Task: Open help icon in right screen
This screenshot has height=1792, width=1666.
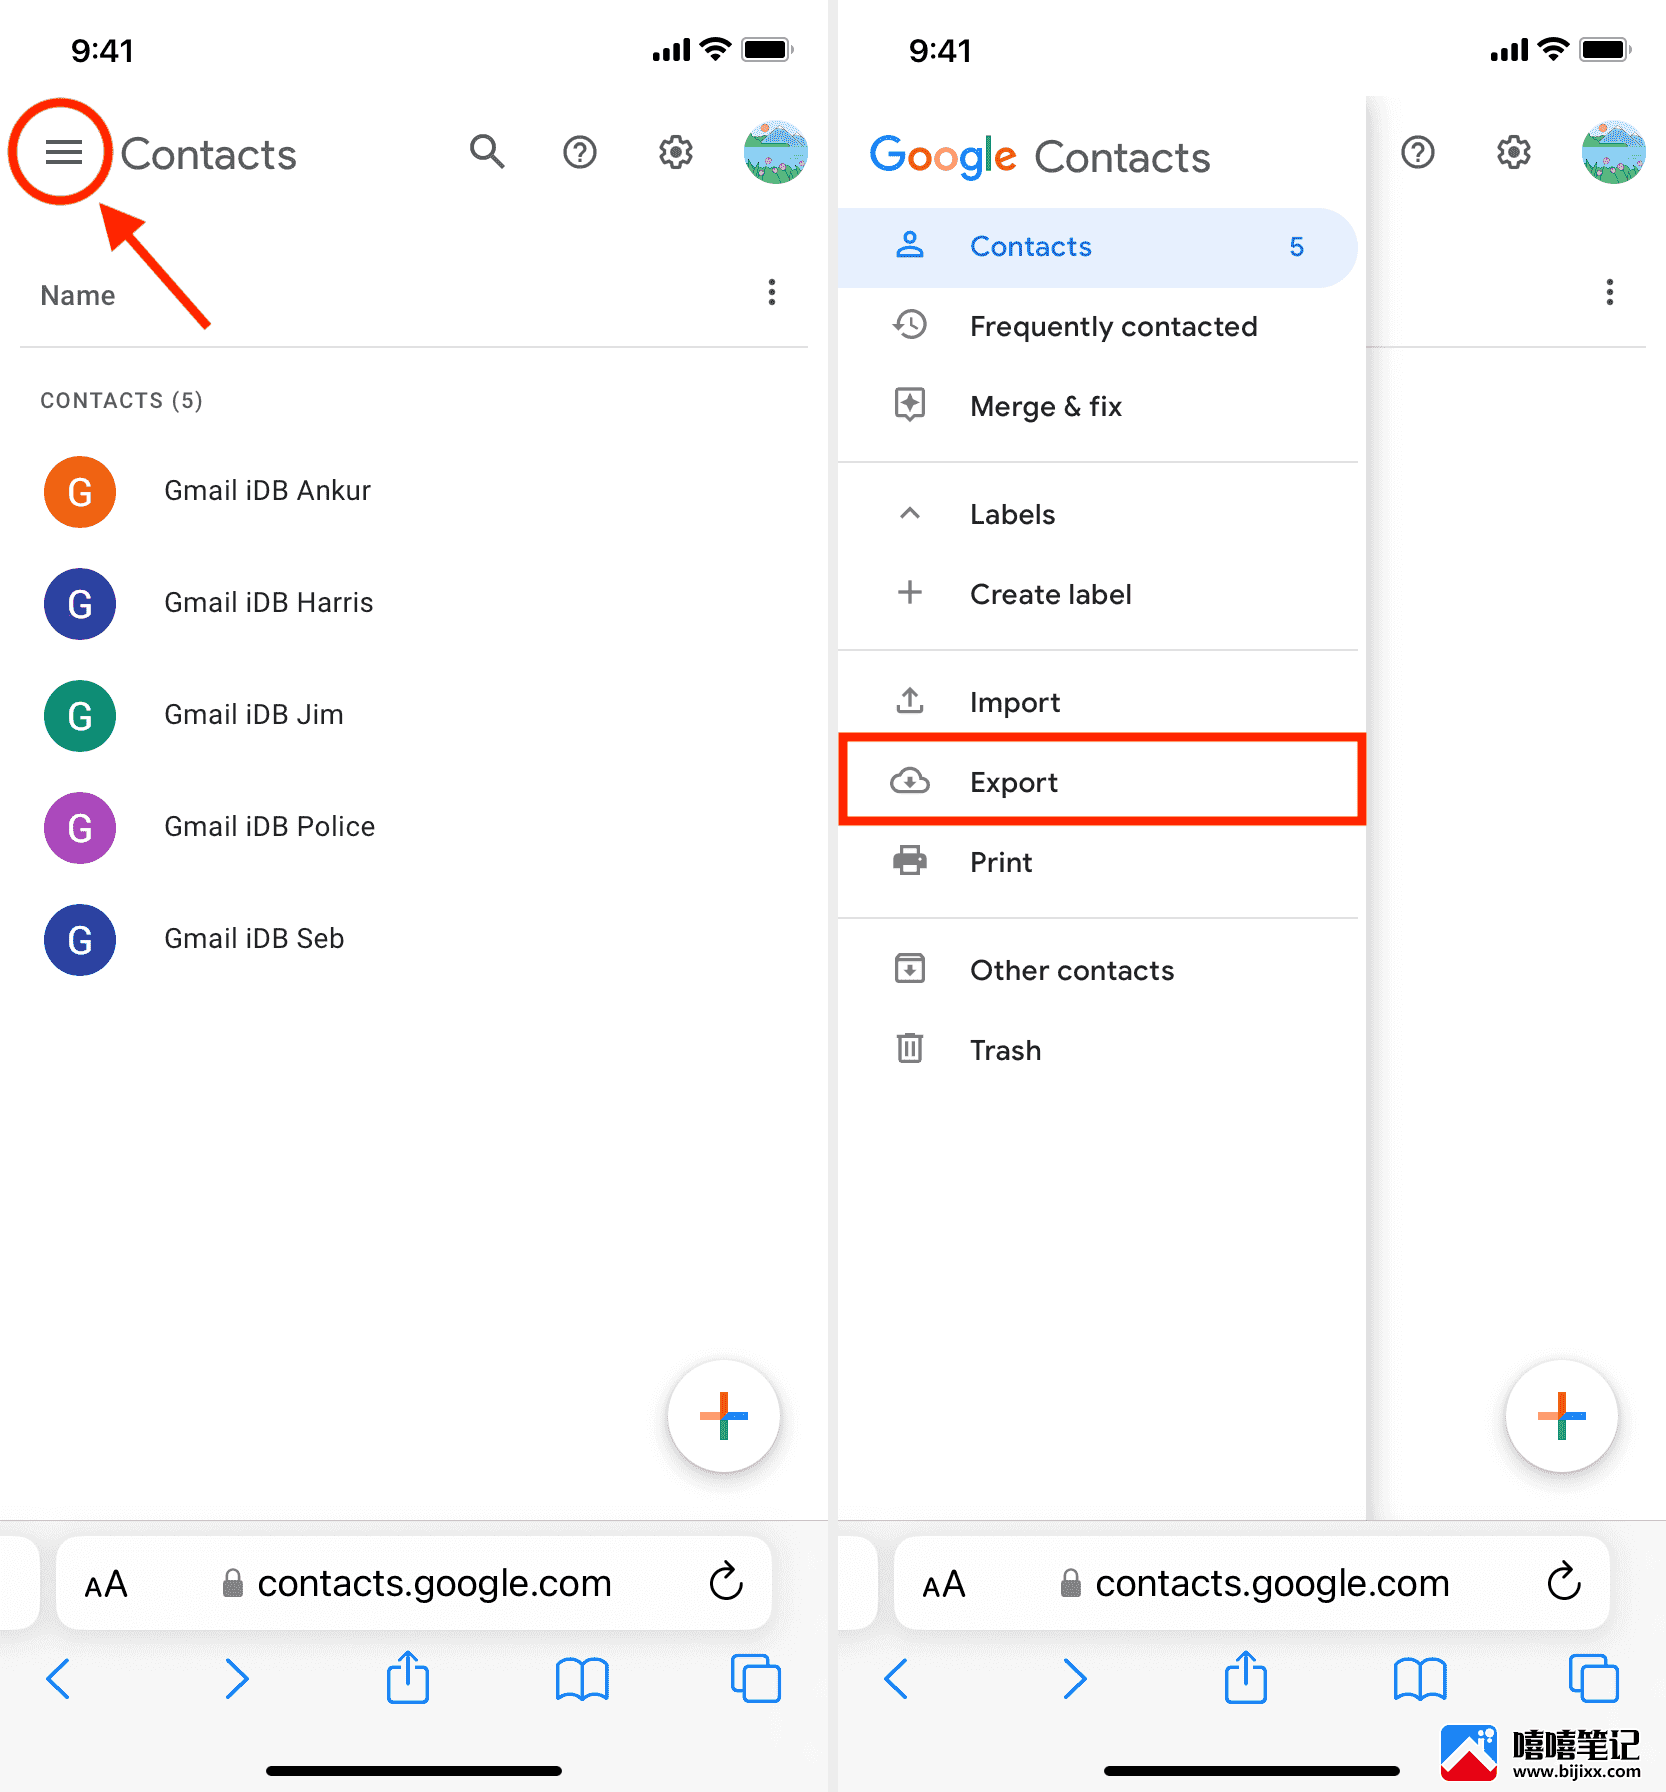Action: (x=1418, y=152)
